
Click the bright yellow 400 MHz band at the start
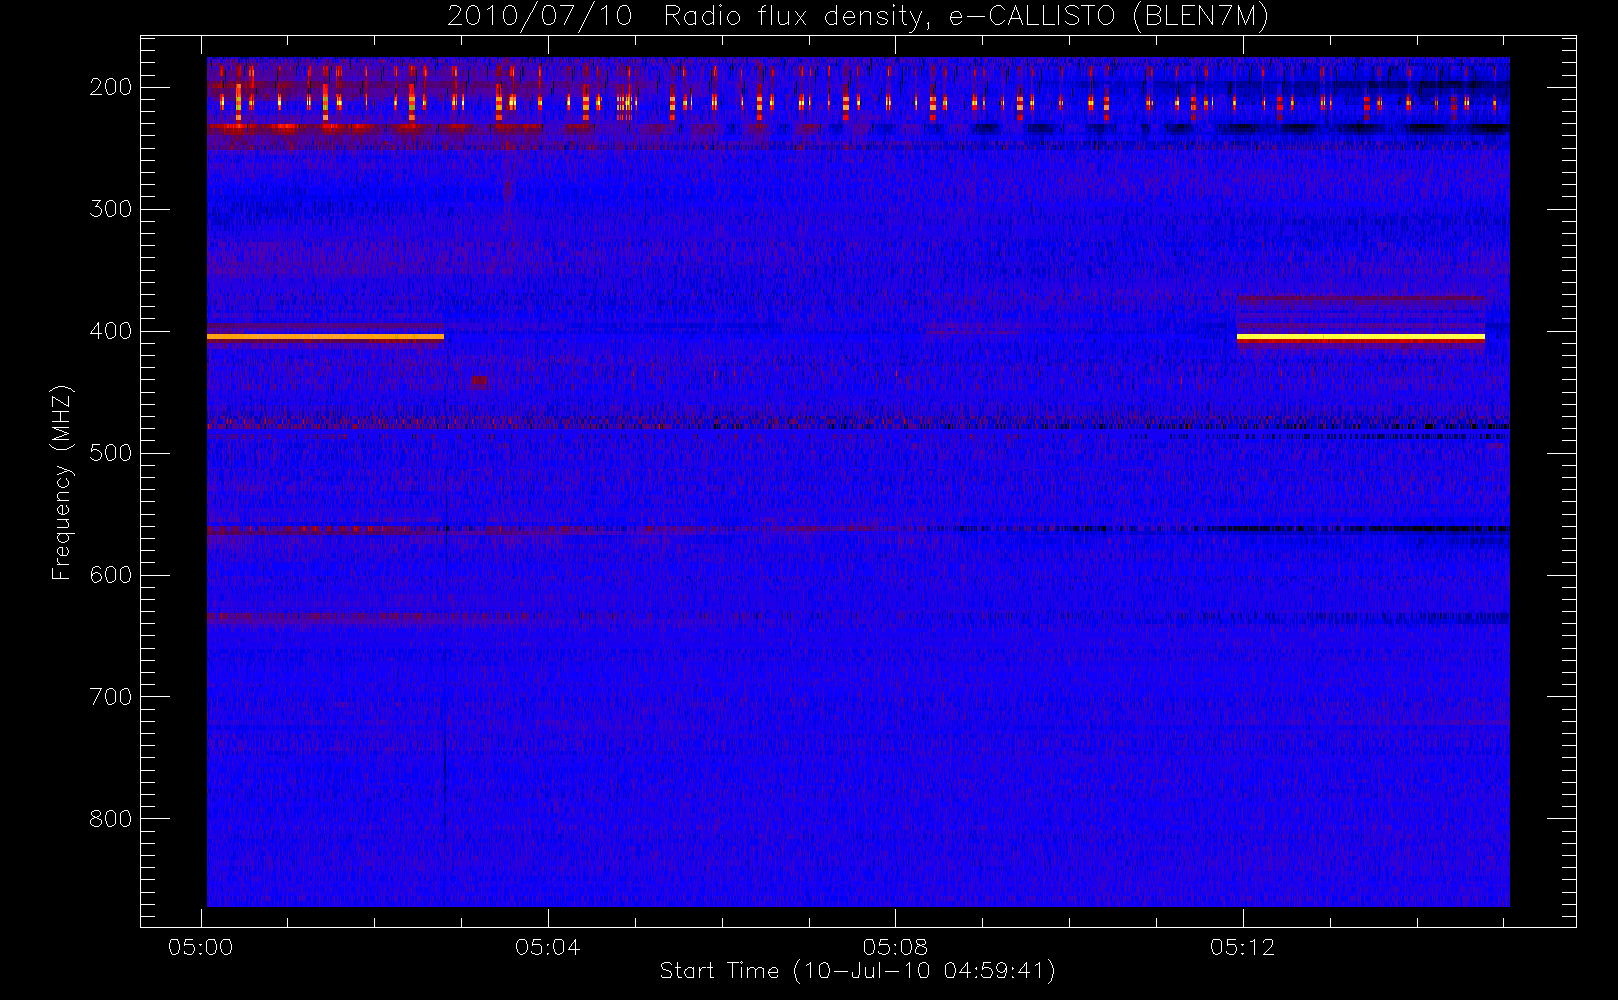(325, 337)
